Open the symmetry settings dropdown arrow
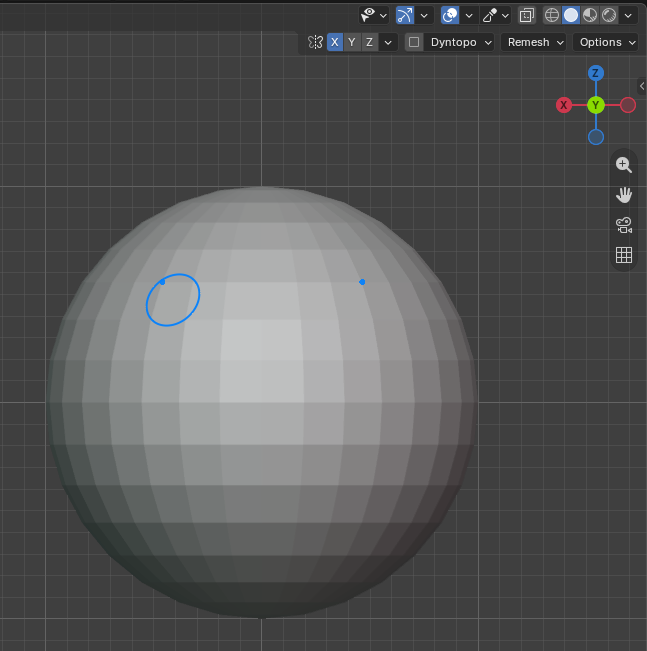This screenshot has width=647, height=651. pyautogui.click(x=388, y=42)
